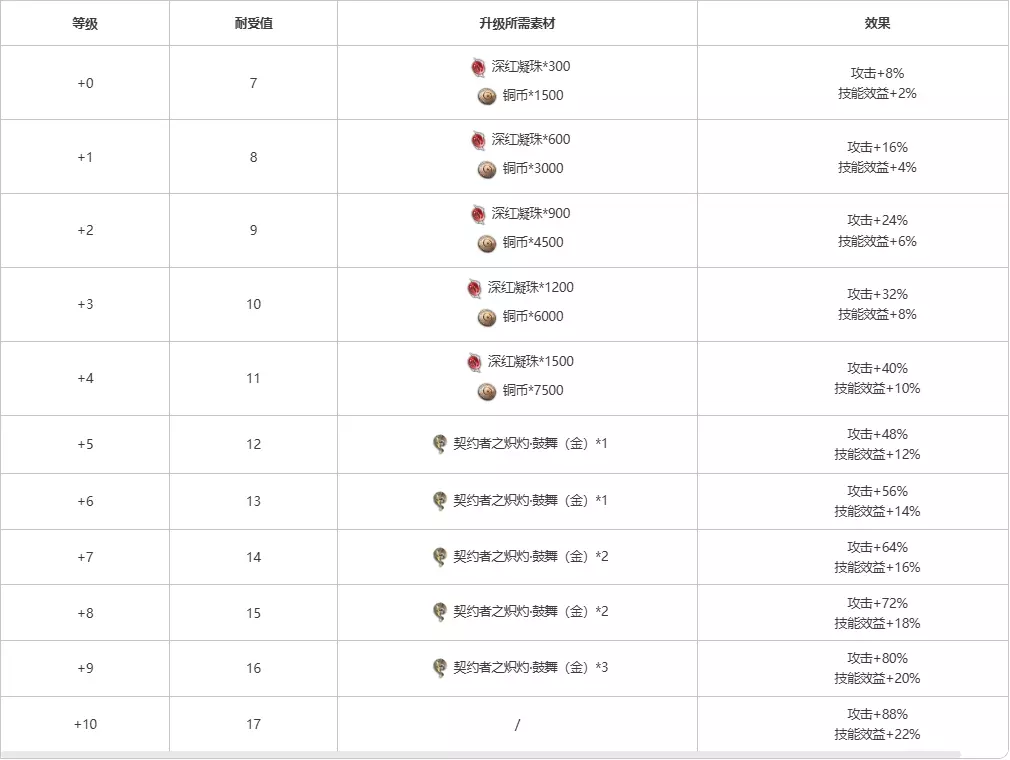Click the gold material icon in the +9 row
Screen dimensions: 1010x760
coord(439,667)
